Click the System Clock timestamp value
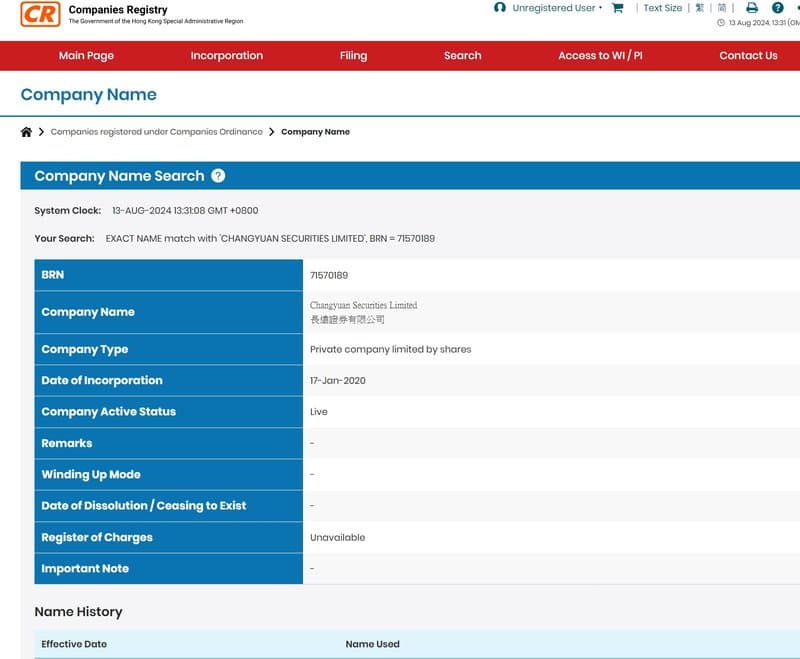The width and height of the screenshot is (800, 659). pos(185,211)
